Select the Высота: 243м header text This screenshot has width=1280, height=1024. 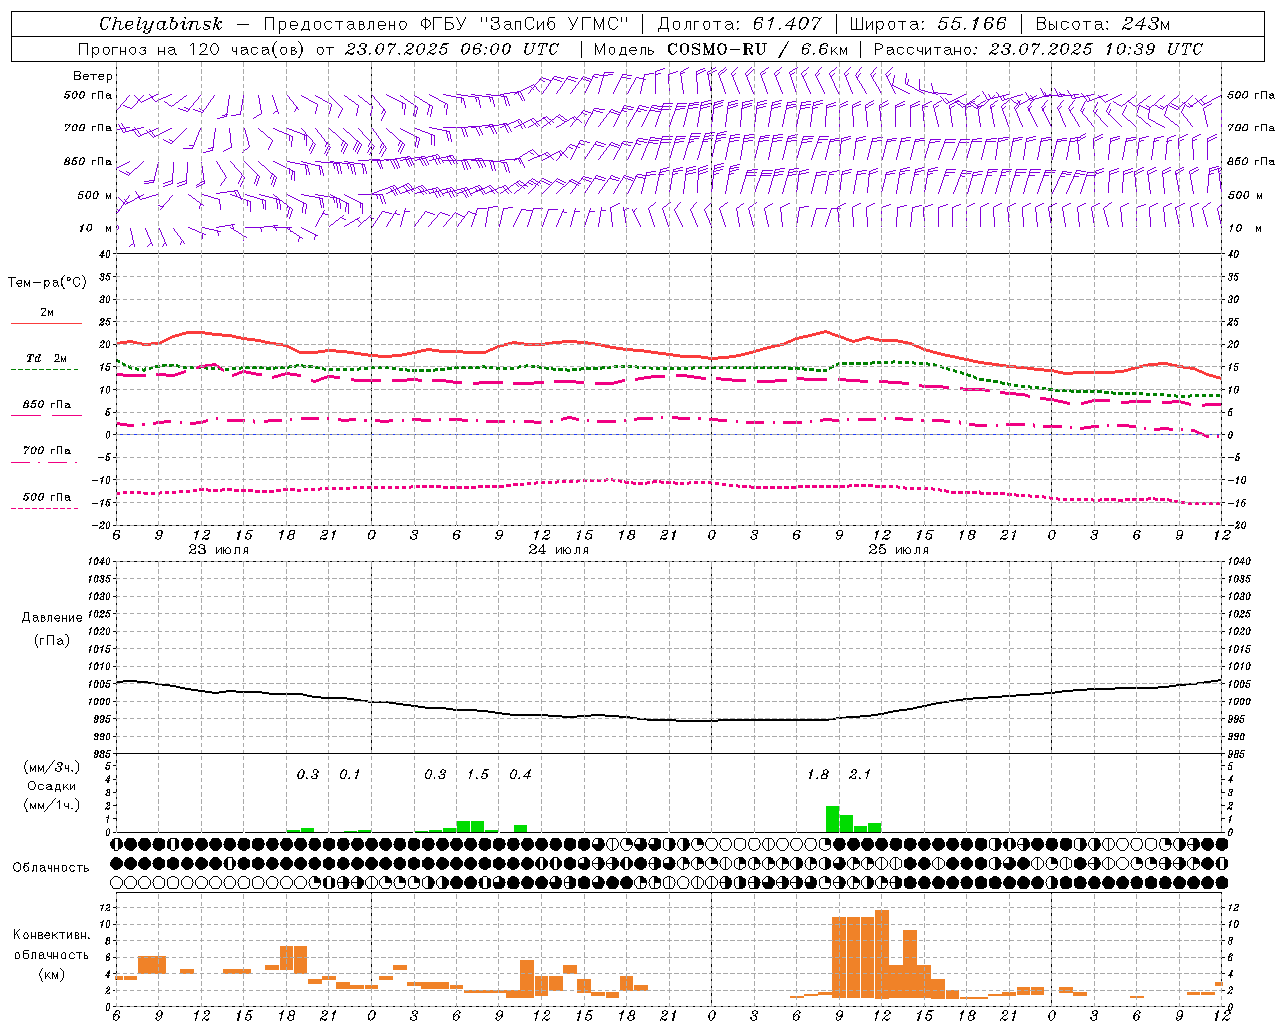pos(1102,24)
